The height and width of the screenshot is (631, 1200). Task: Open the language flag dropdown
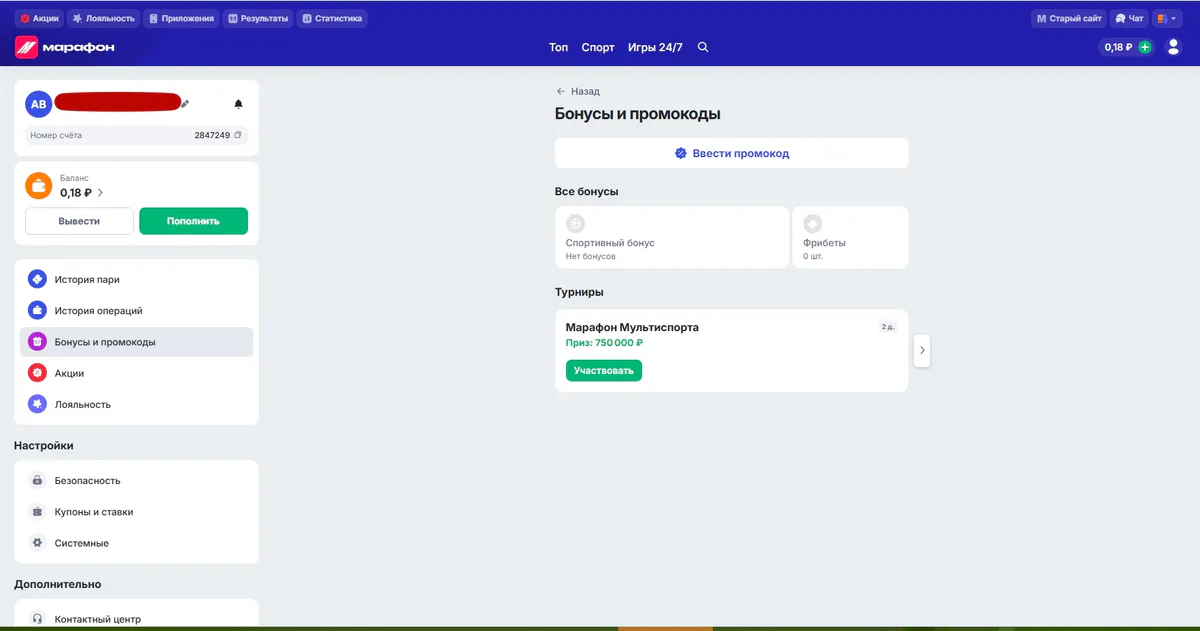(x=1167, y=18)
